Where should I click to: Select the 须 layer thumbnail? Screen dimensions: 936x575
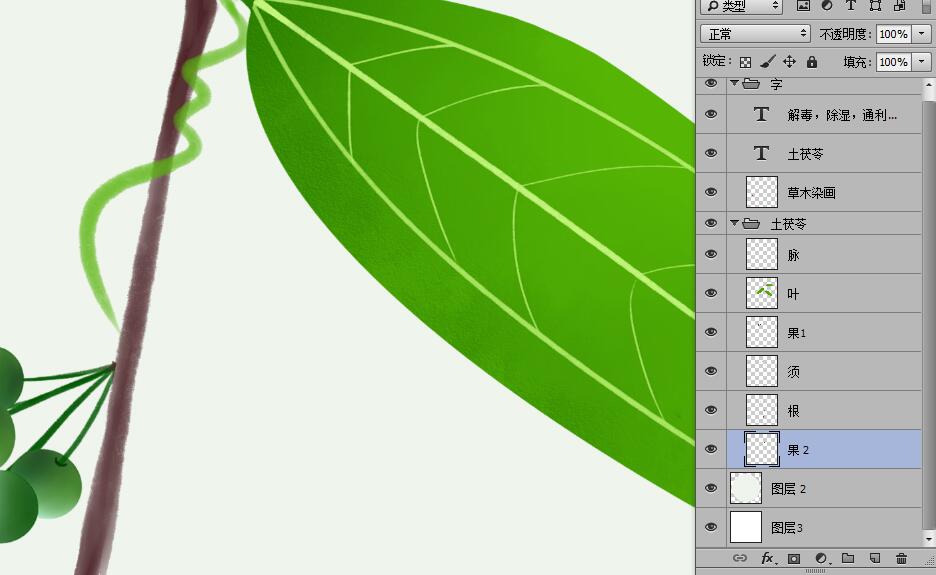[x=762, y=371]
